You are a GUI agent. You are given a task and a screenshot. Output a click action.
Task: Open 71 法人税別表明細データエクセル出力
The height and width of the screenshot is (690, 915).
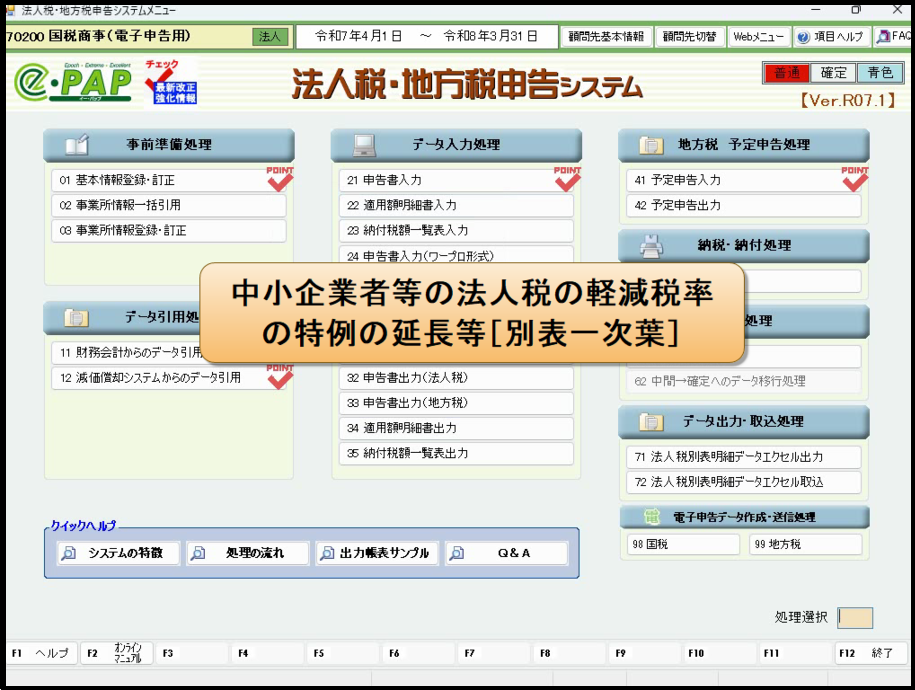pos(744,457)
